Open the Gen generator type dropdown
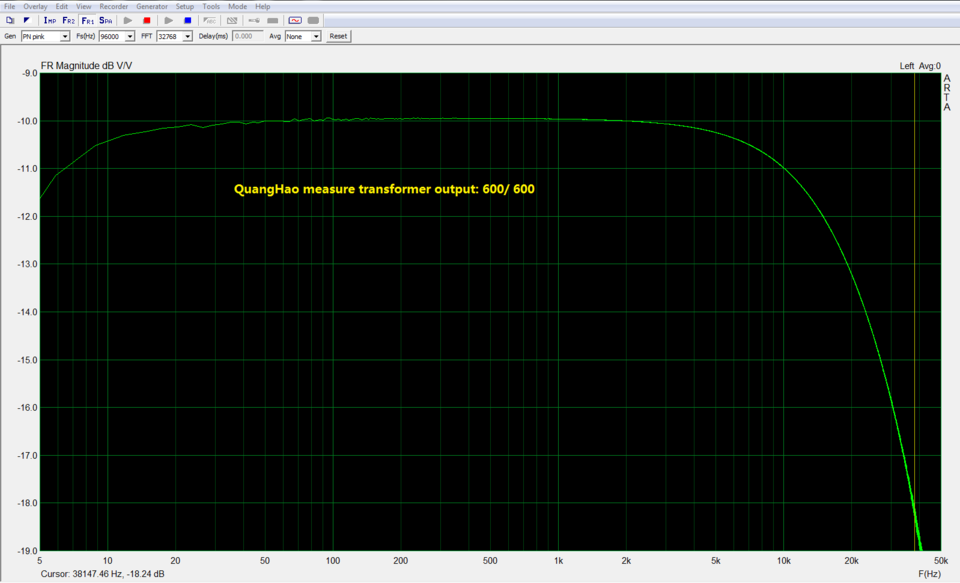This screenshot has width=960, height=583. [x=45, y=37]
